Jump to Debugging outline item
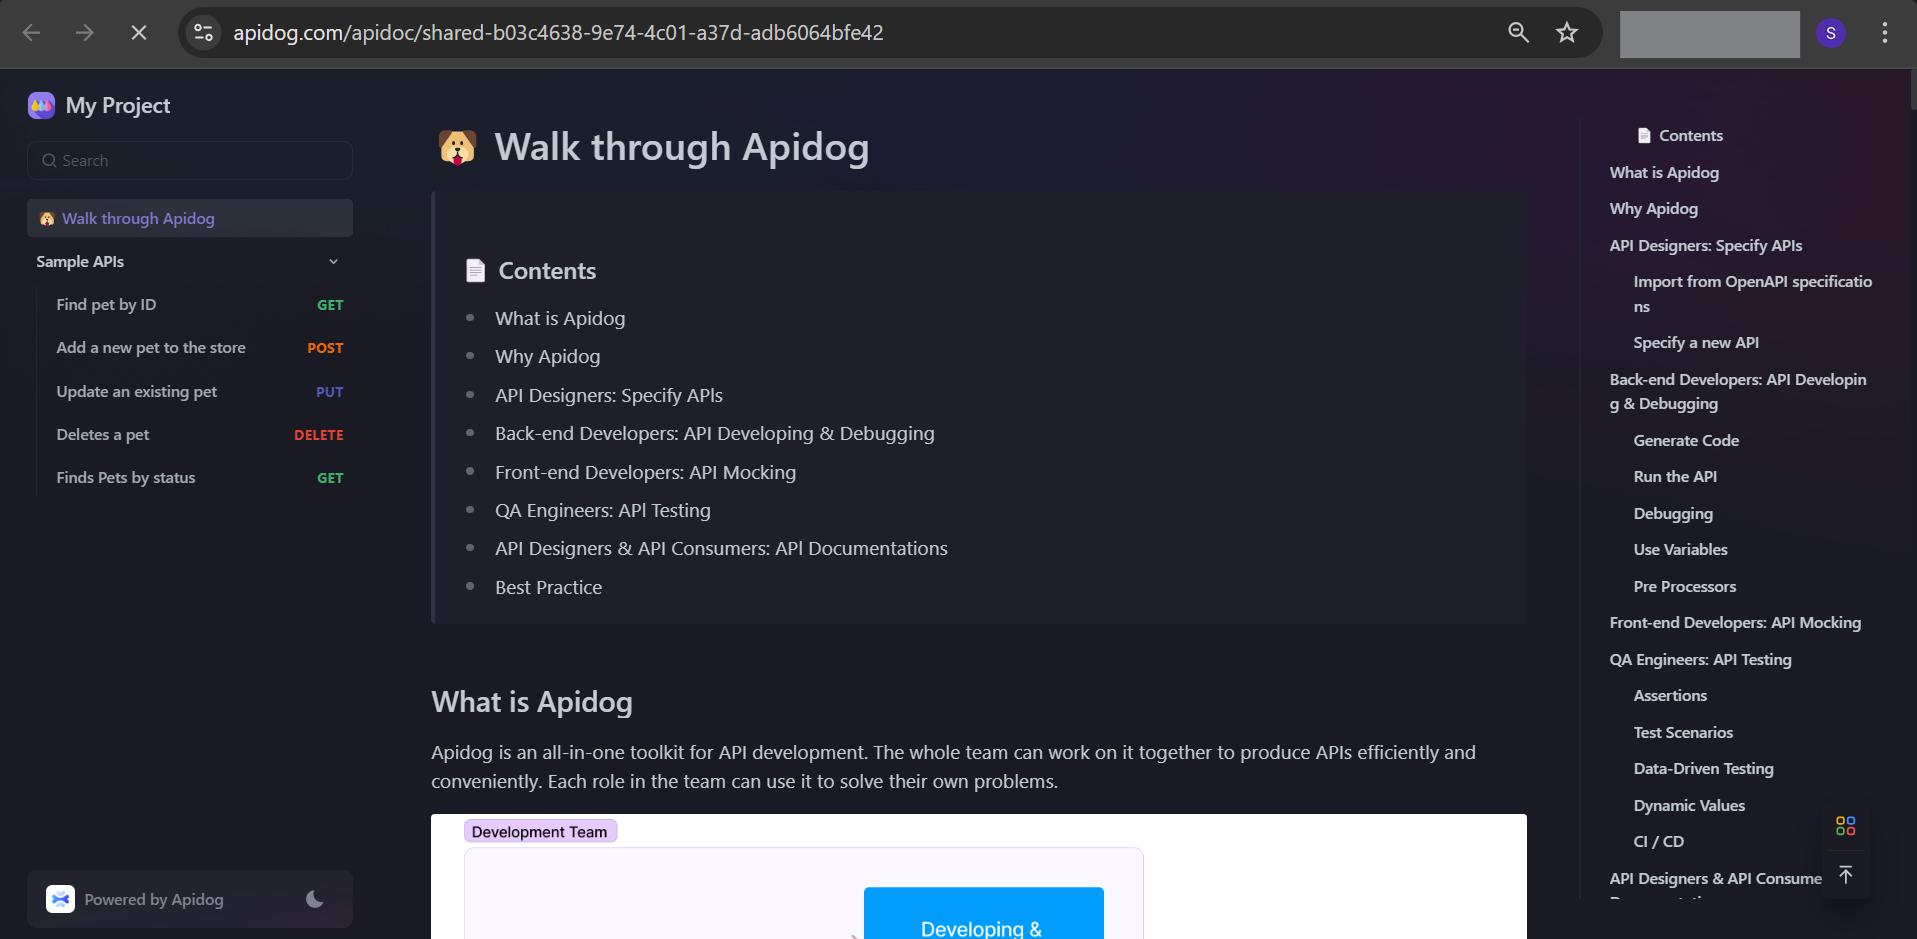 [x=1673, y=513]
